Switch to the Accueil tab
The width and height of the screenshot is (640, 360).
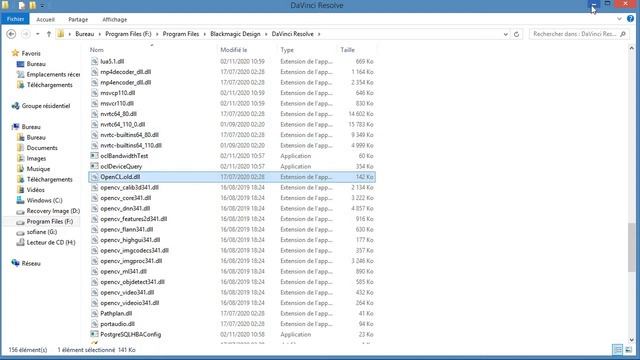(x=45, y=20)
